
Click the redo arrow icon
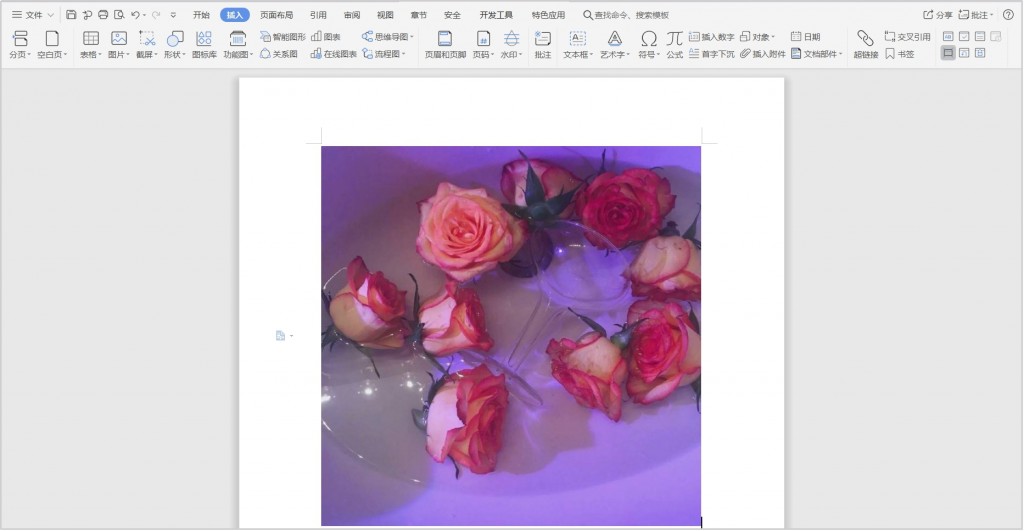click(x=156, y=14)
